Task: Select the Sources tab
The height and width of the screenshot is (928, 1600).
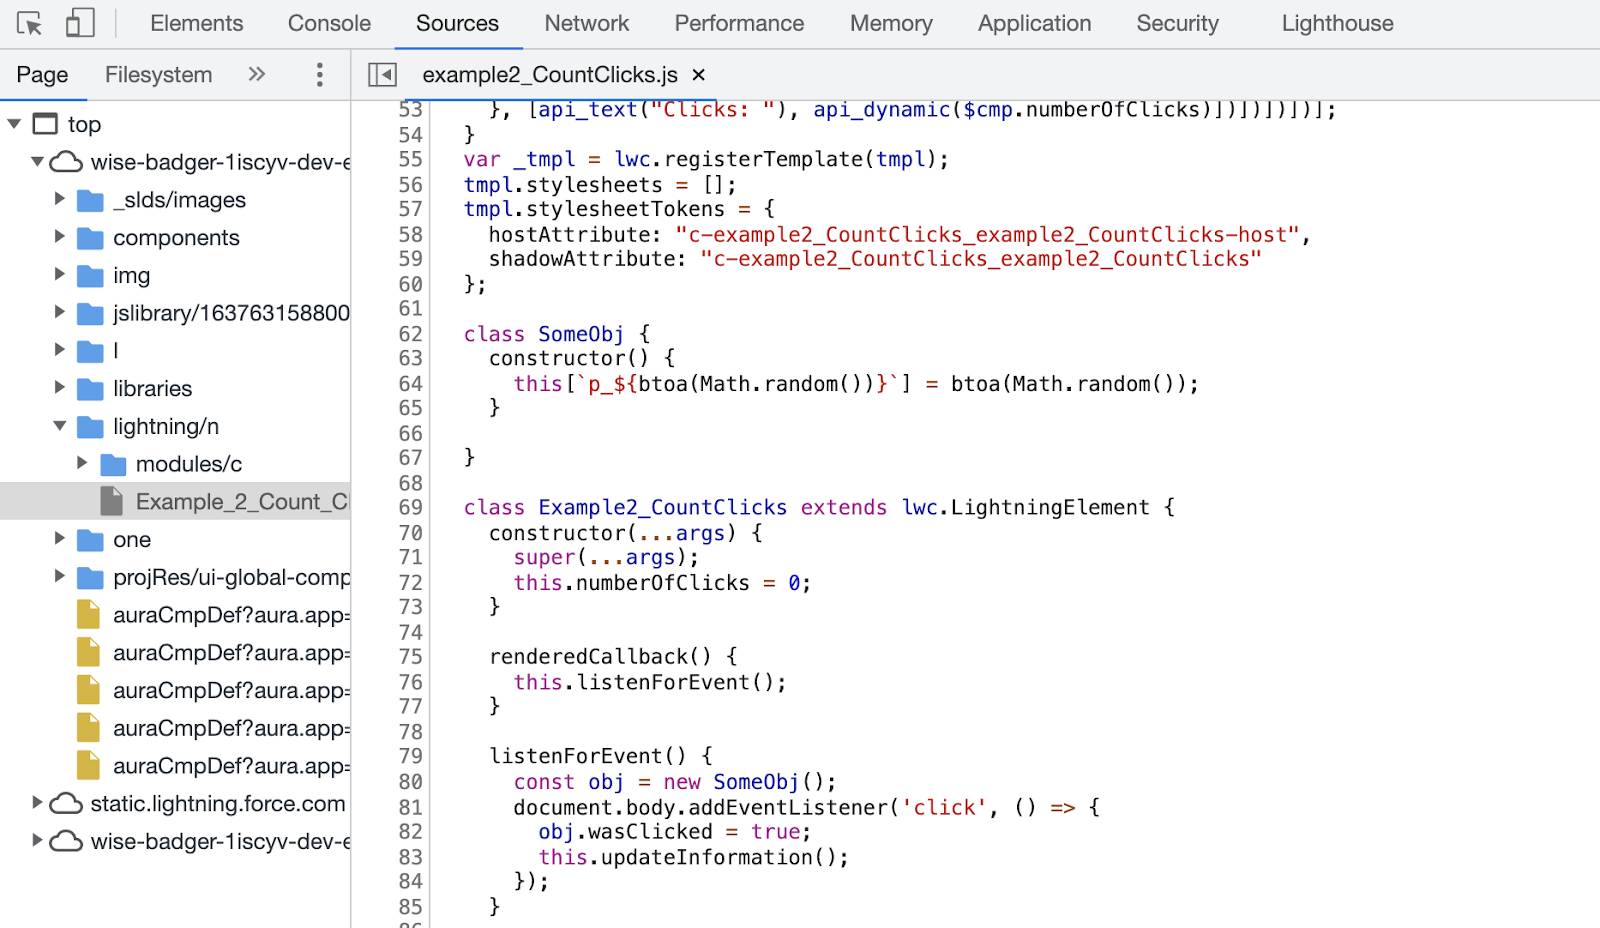Action: click(457, 23)
